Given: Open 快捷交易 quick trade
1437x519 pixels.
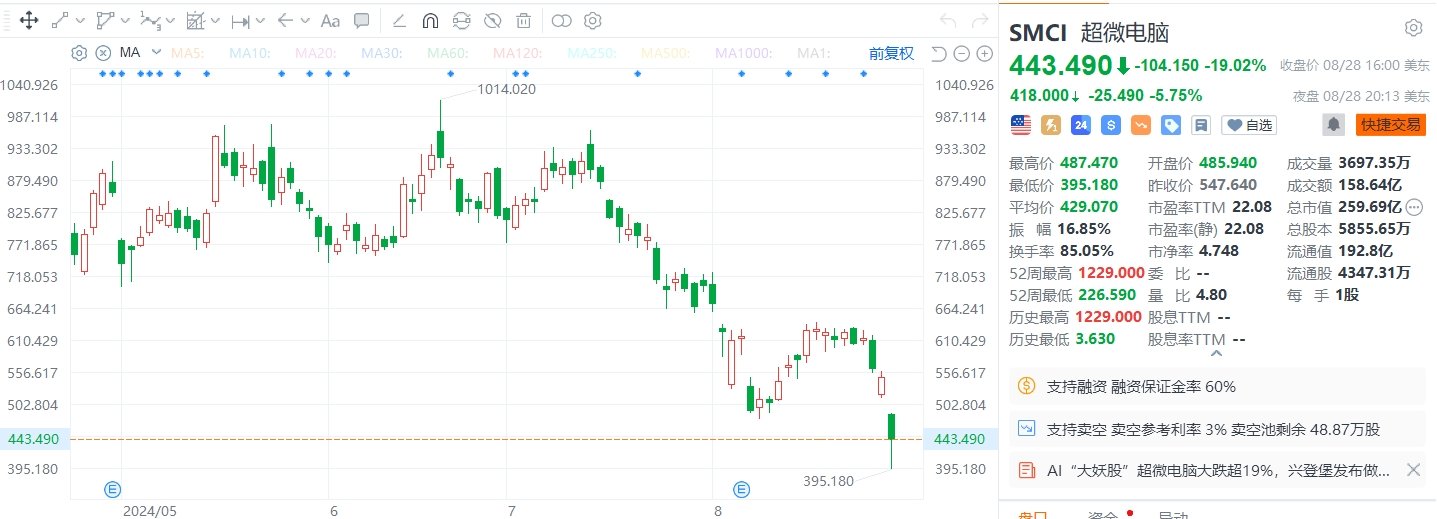Looking at the screenshot, I should click(x=1389, y=125).
